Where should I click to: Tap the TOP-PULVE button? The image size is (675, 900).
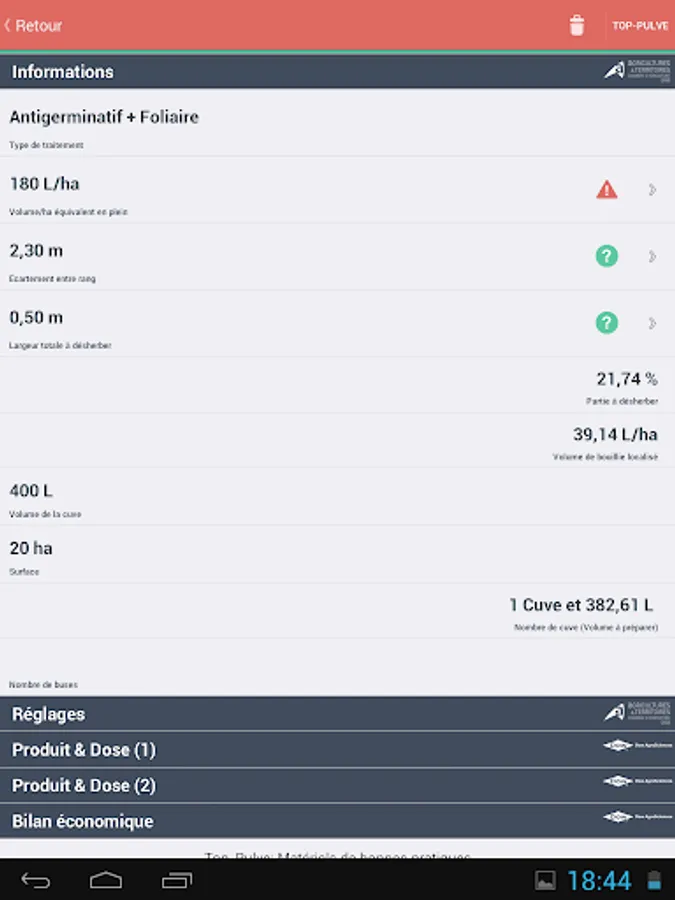[640, 26]
